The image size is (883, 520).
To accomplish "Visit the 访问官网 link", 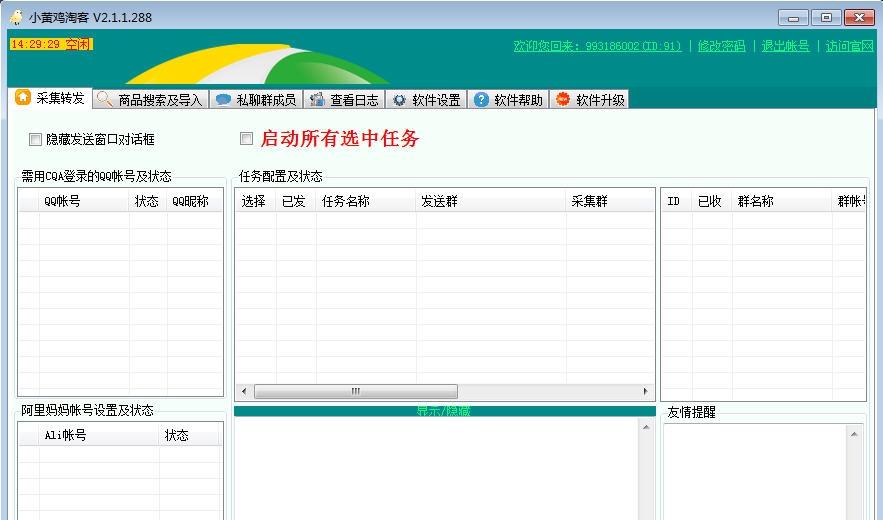I will click(849, 46).
